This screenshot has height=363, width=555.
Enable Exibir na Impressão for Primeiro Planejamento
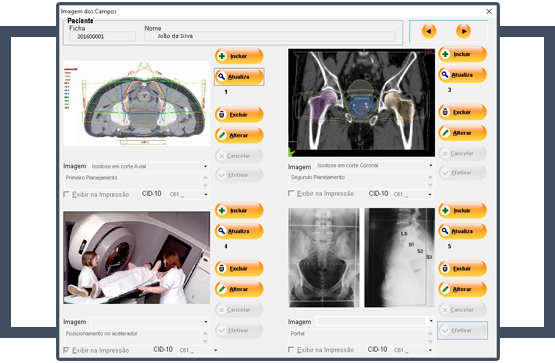coord(66,194)
